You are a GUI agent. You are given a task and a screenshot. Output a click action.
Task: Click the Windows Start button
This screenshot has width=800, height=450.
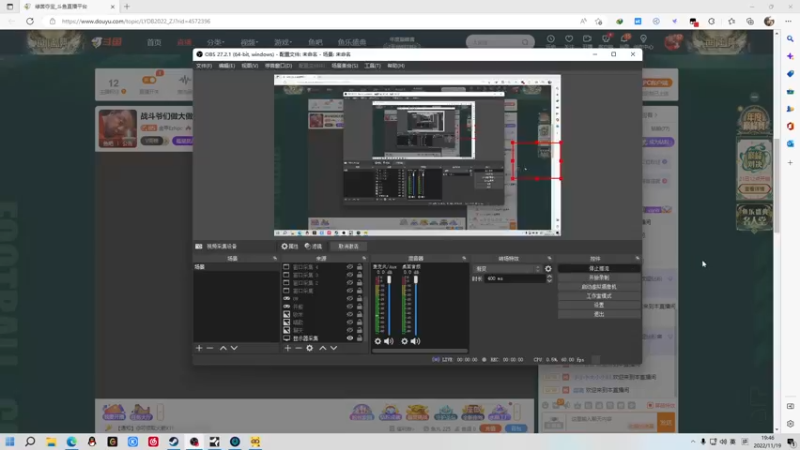click(x=10, y=441)
